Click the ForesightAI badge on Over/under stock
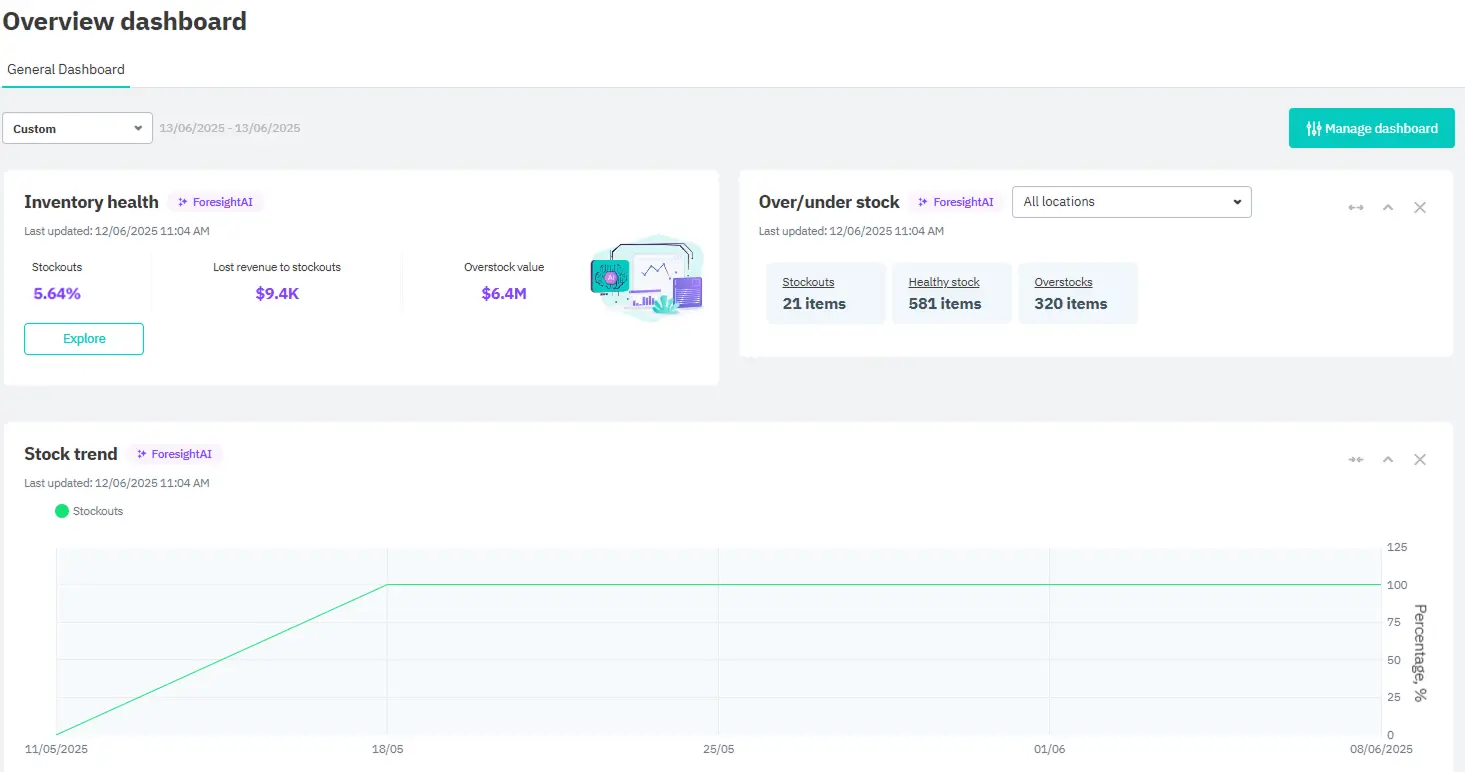Image resolution: width=1465 pixels, height=772 pixels. point(956,201)
